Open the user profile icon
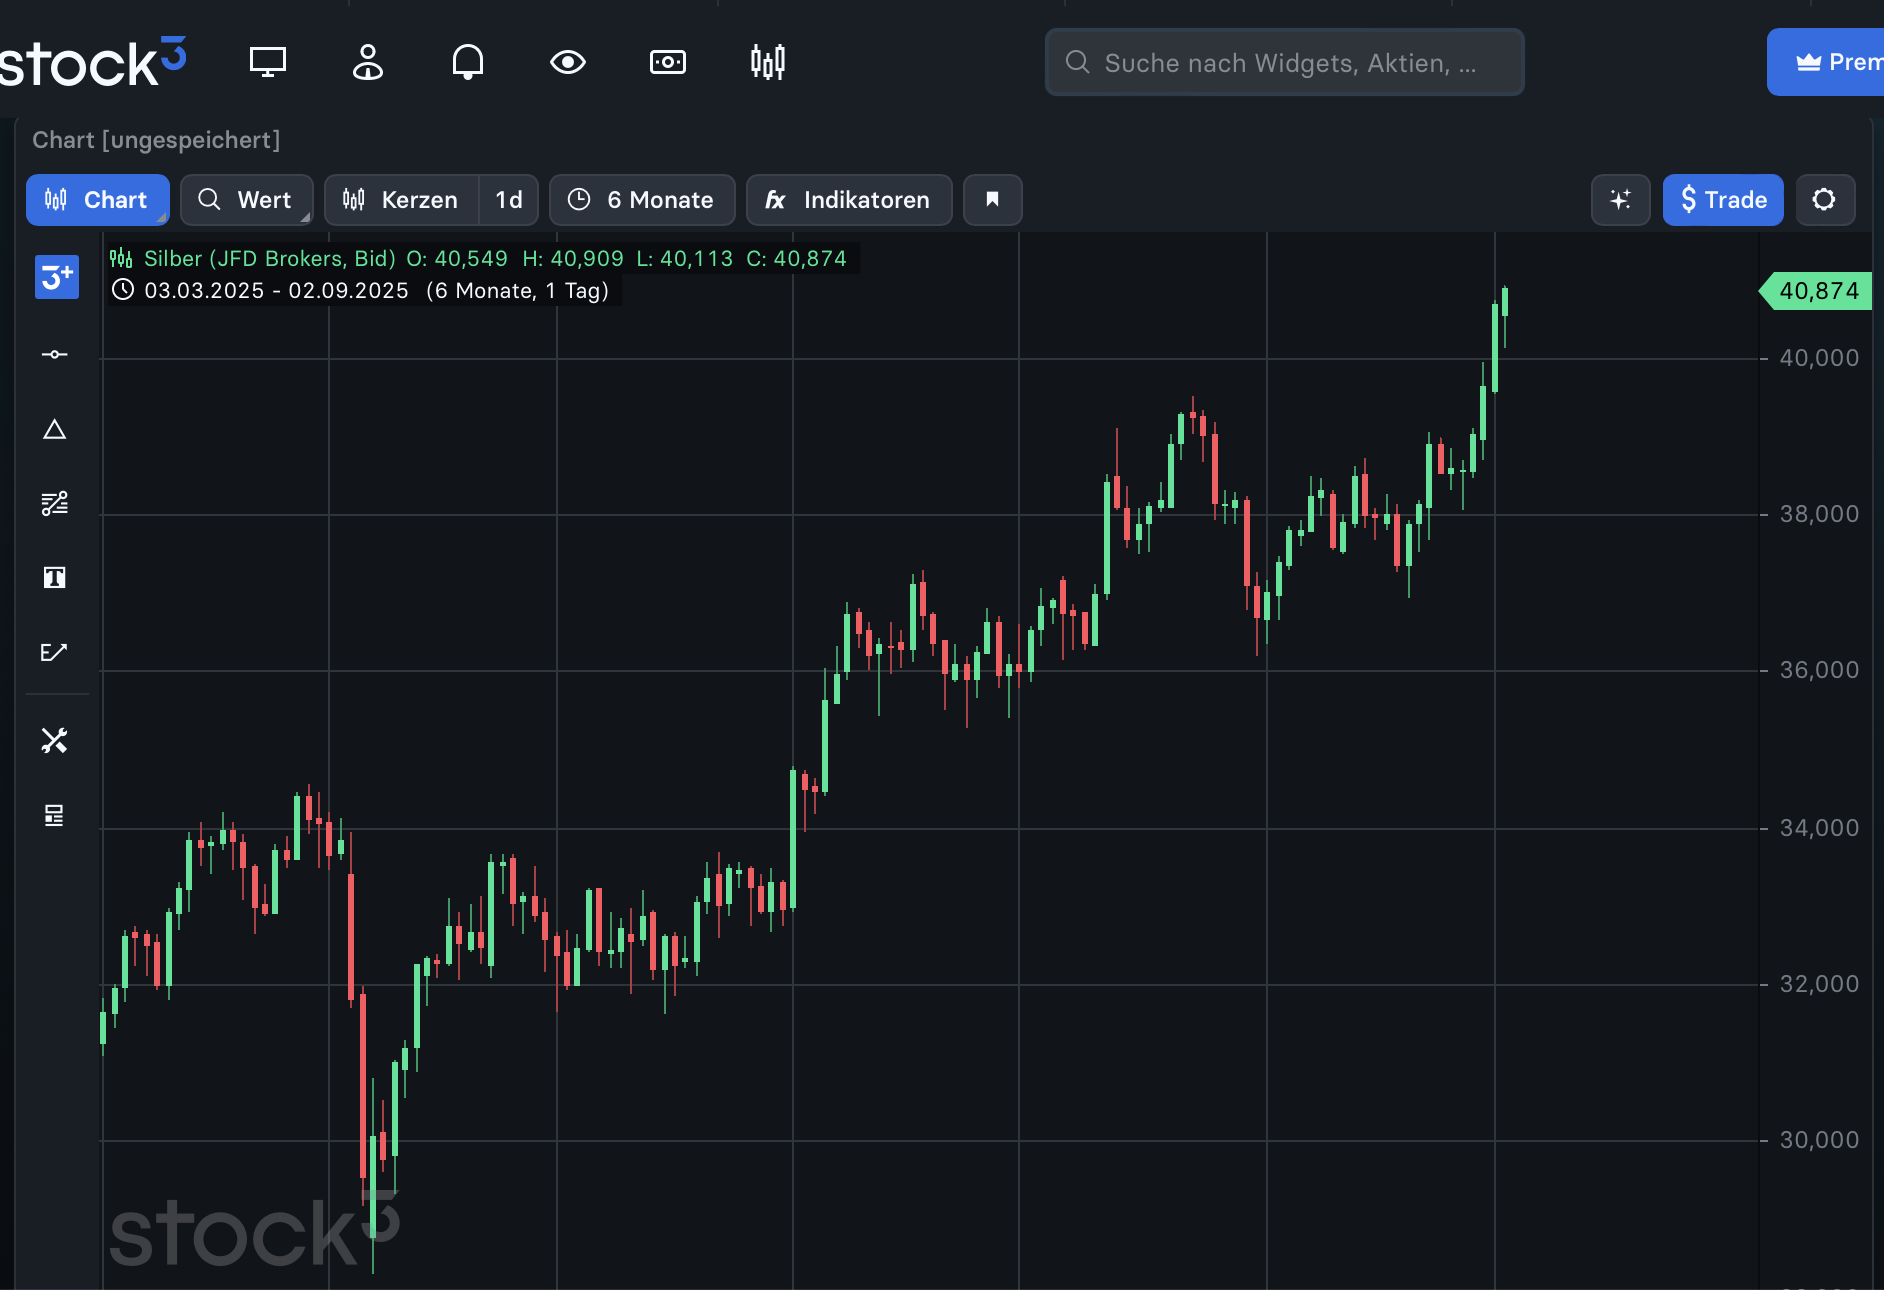The image size is (1884, 1290). 368,62
